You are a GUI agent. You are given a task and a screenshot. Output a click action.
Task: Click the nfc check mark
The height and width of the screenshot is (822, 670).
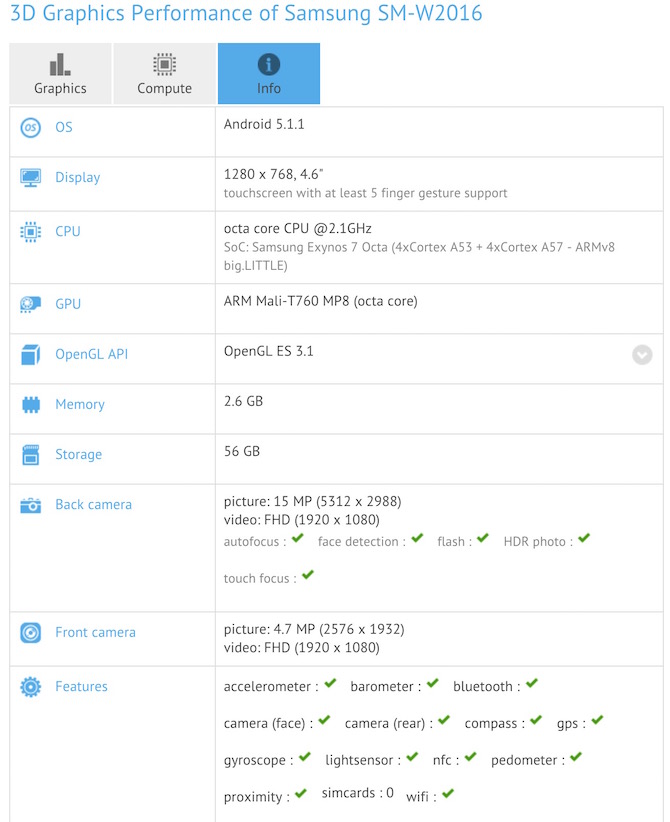click(x=471, y=757)
